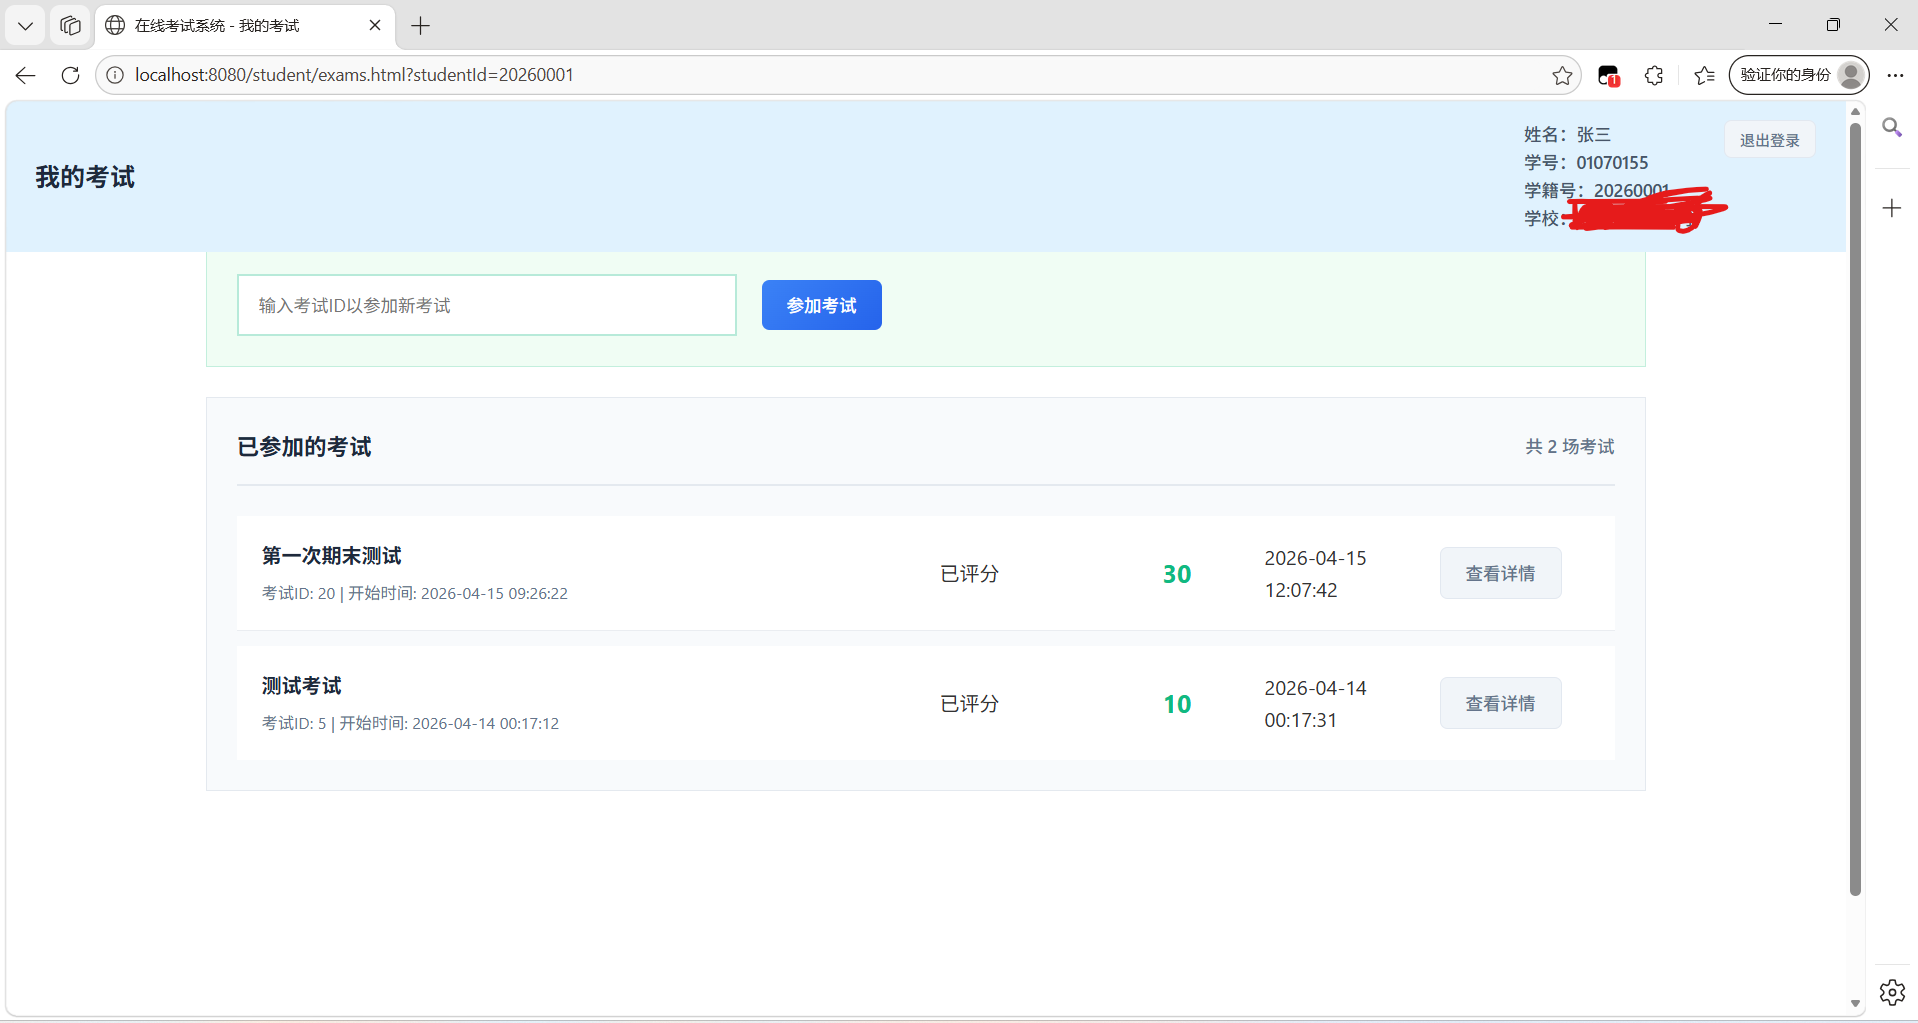Click the sidebar plus icon to add an app
The image size is (1918, 1023).
1891,208
